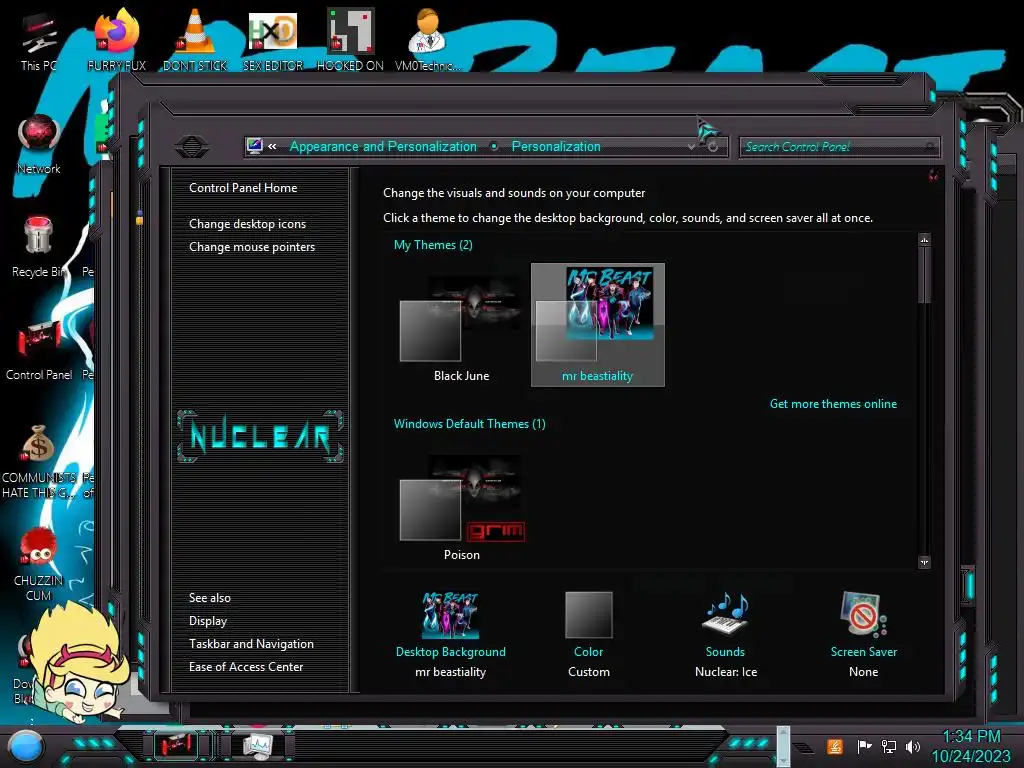Open the VM0Technic doctor icon shortcut

pyautogui.click(x=427, y=39)
